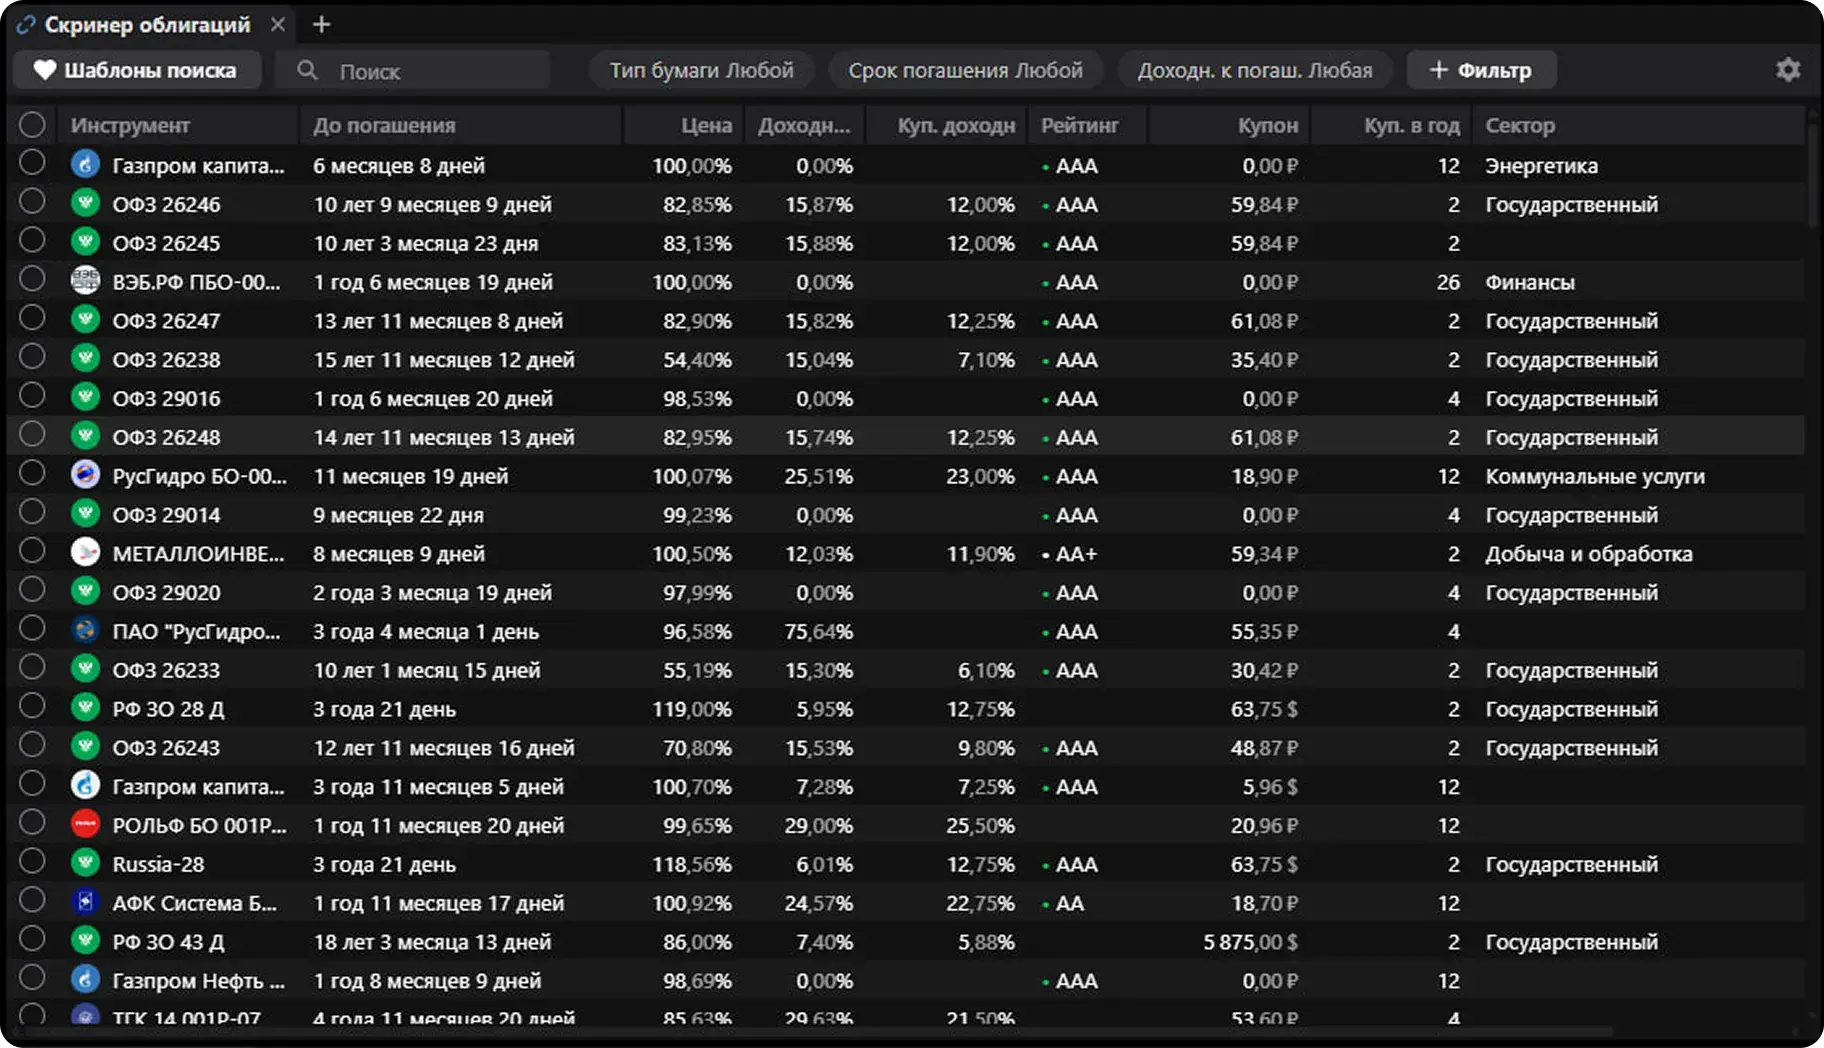
Task: Click the Коммунальные услуги sector cell
Action: (x=1595, y=476)
